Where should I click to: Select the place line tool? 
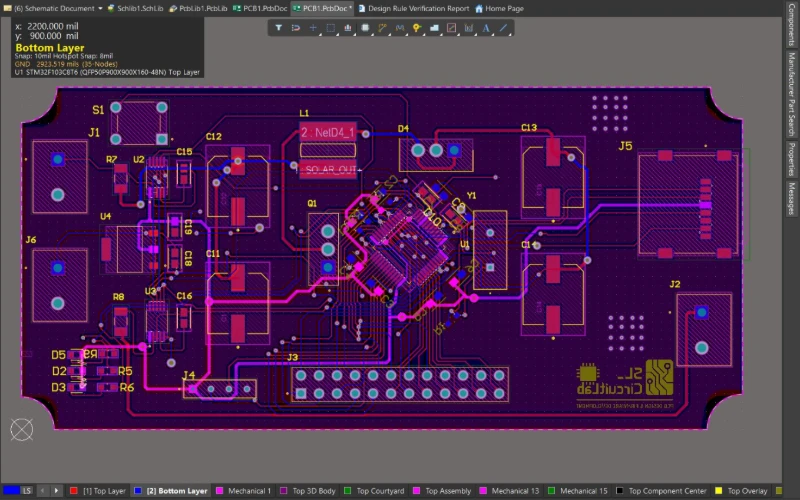pyautogui.click(x=501, y=28)
